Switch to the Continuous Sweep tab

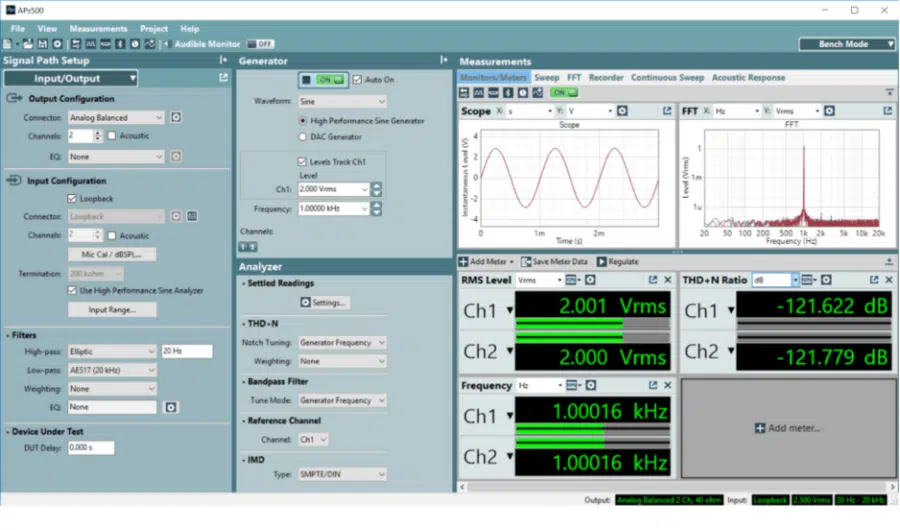[667, 77]
